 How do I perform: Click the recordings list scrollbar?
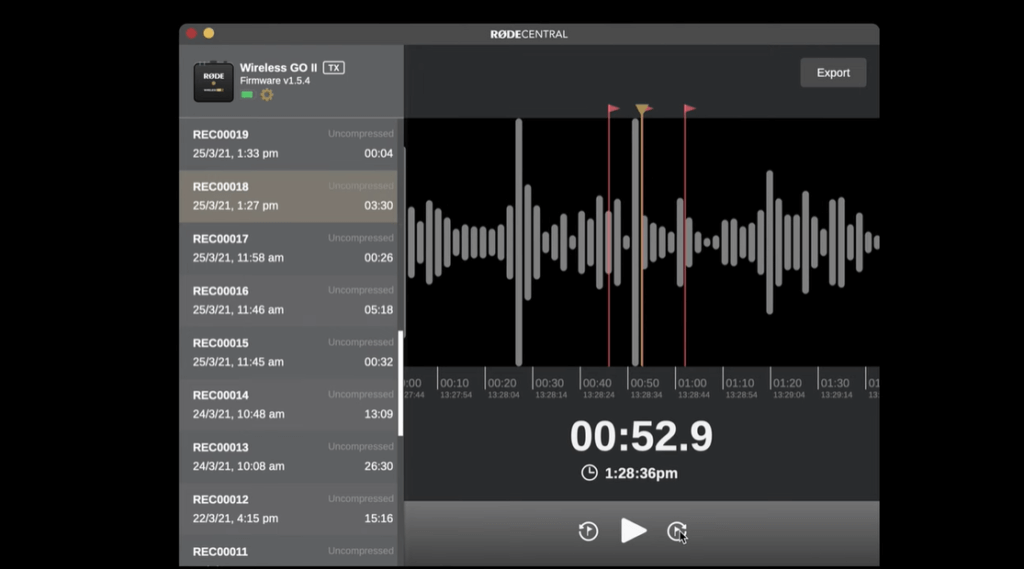pyautogui.click(x=400, y=383)
